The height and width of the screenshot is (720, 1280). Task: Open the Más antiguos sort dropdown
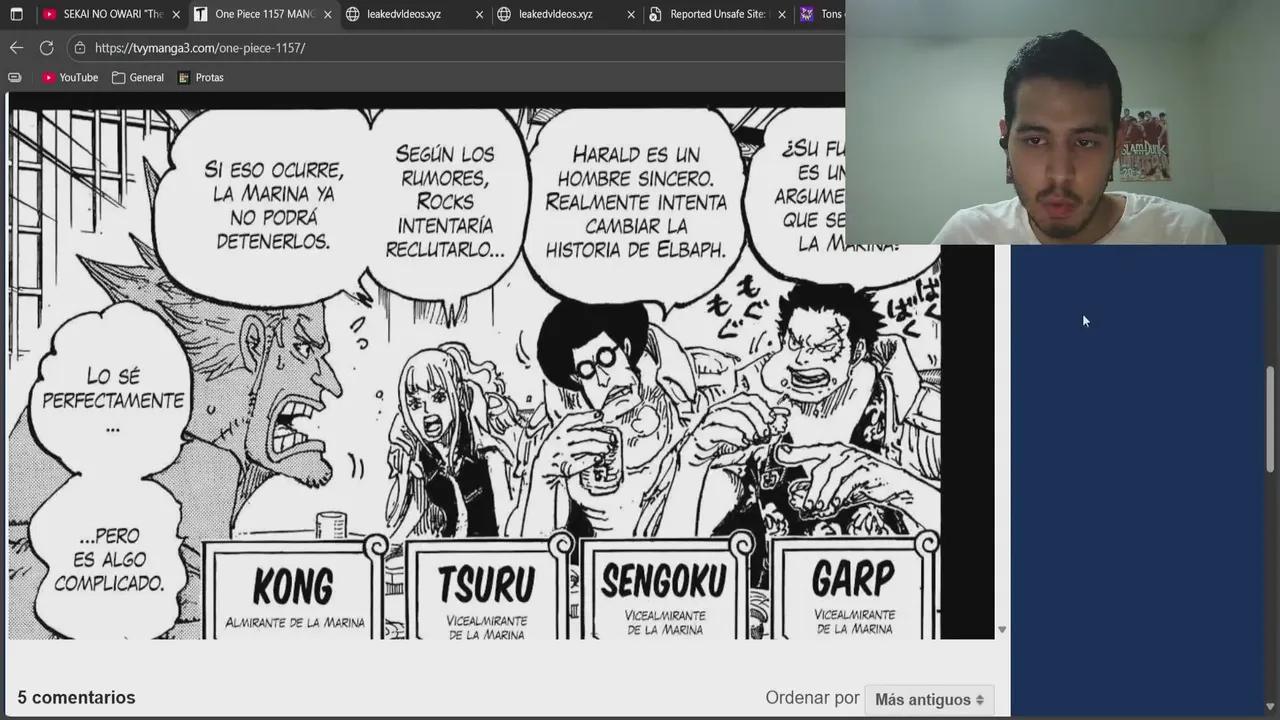tap(929, 699)
